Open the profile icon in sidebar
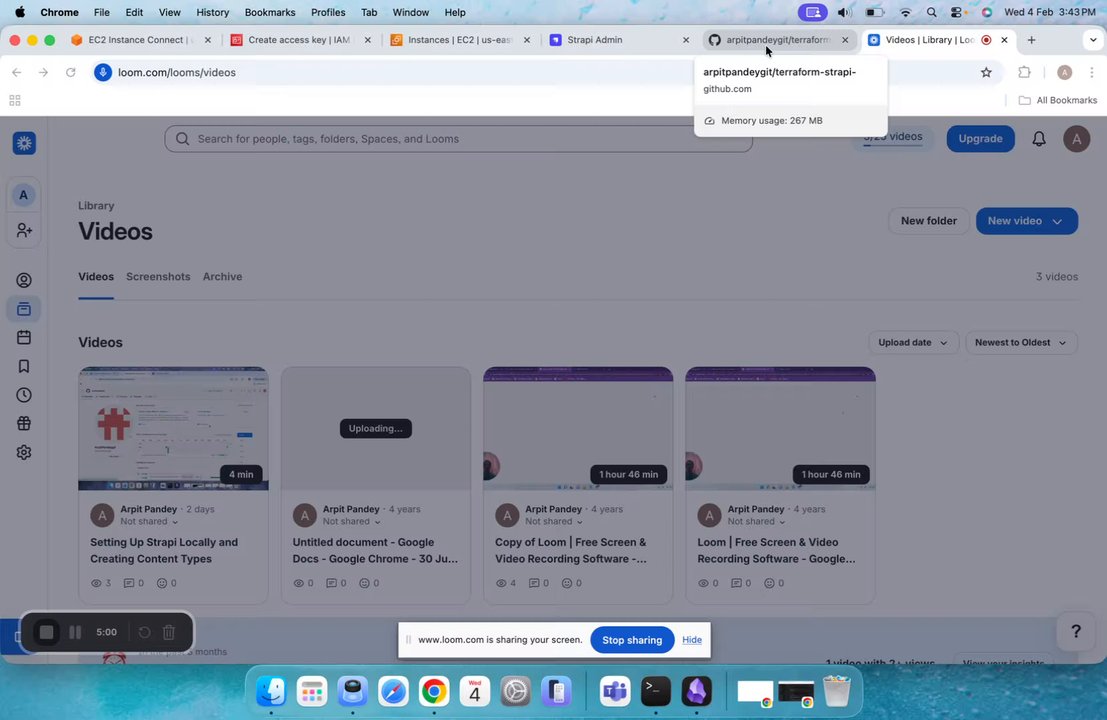This screenshot has width=1107, height=720. point(24,280)
